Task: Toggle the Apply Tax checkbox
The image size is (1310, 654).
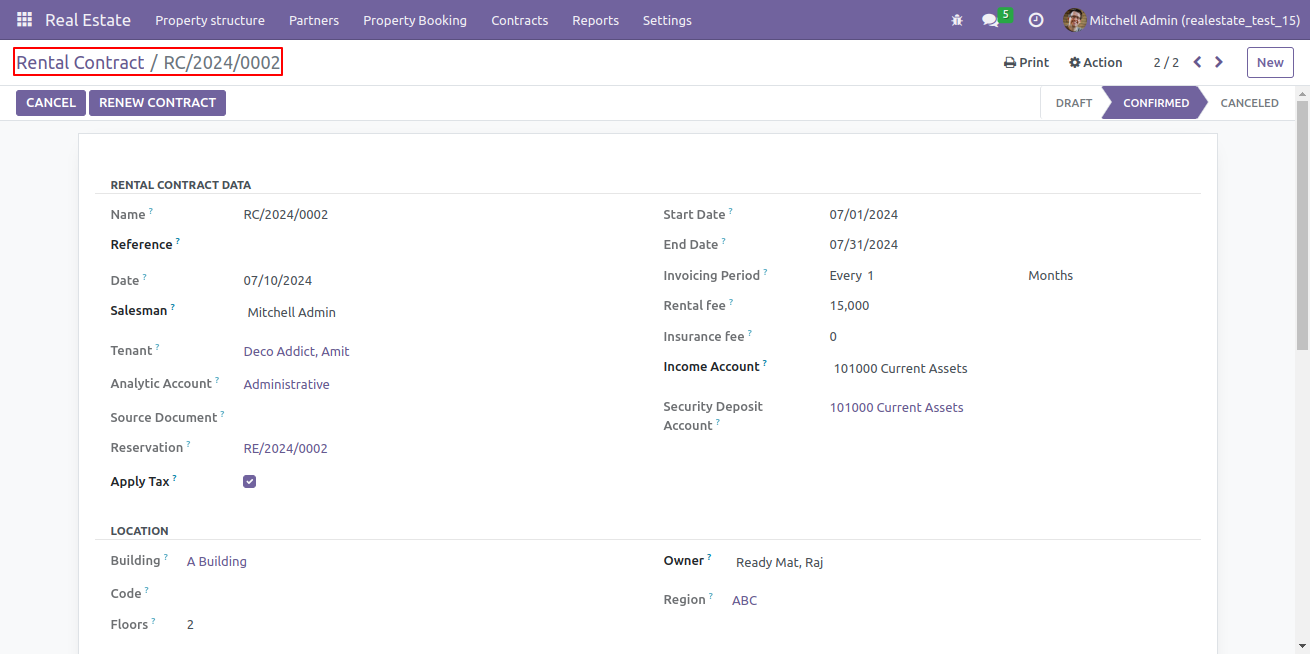Action: [250, 481]
